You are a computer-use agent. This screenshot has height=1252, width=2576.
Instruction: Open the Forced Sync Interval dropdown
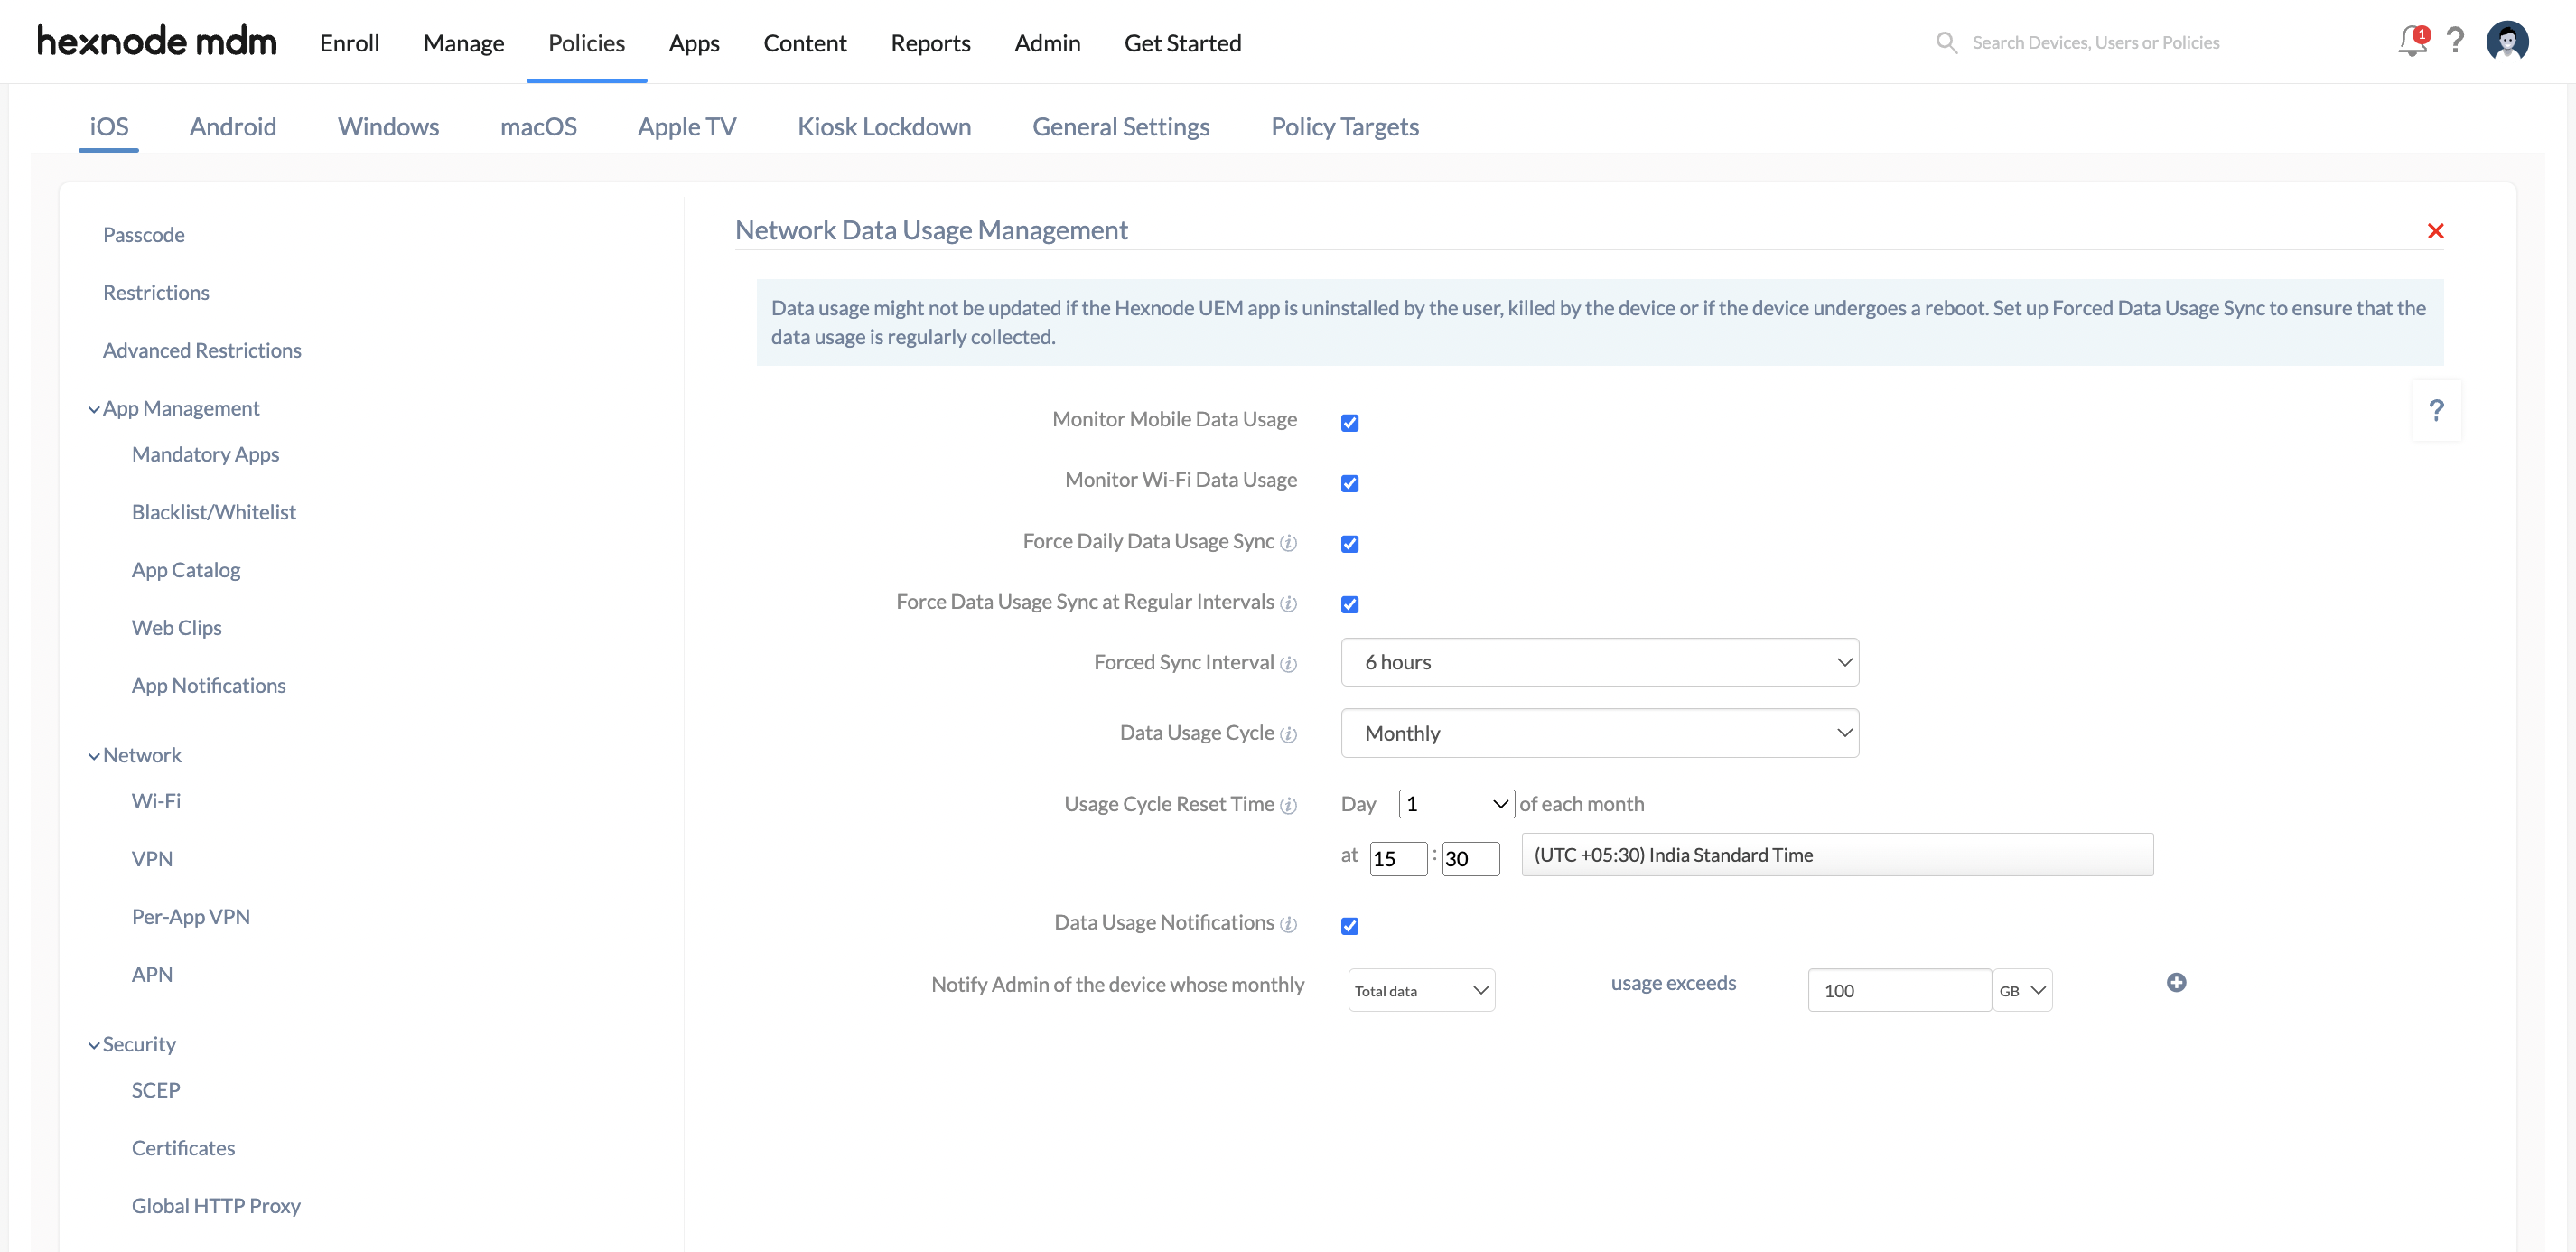(1599, 662)
